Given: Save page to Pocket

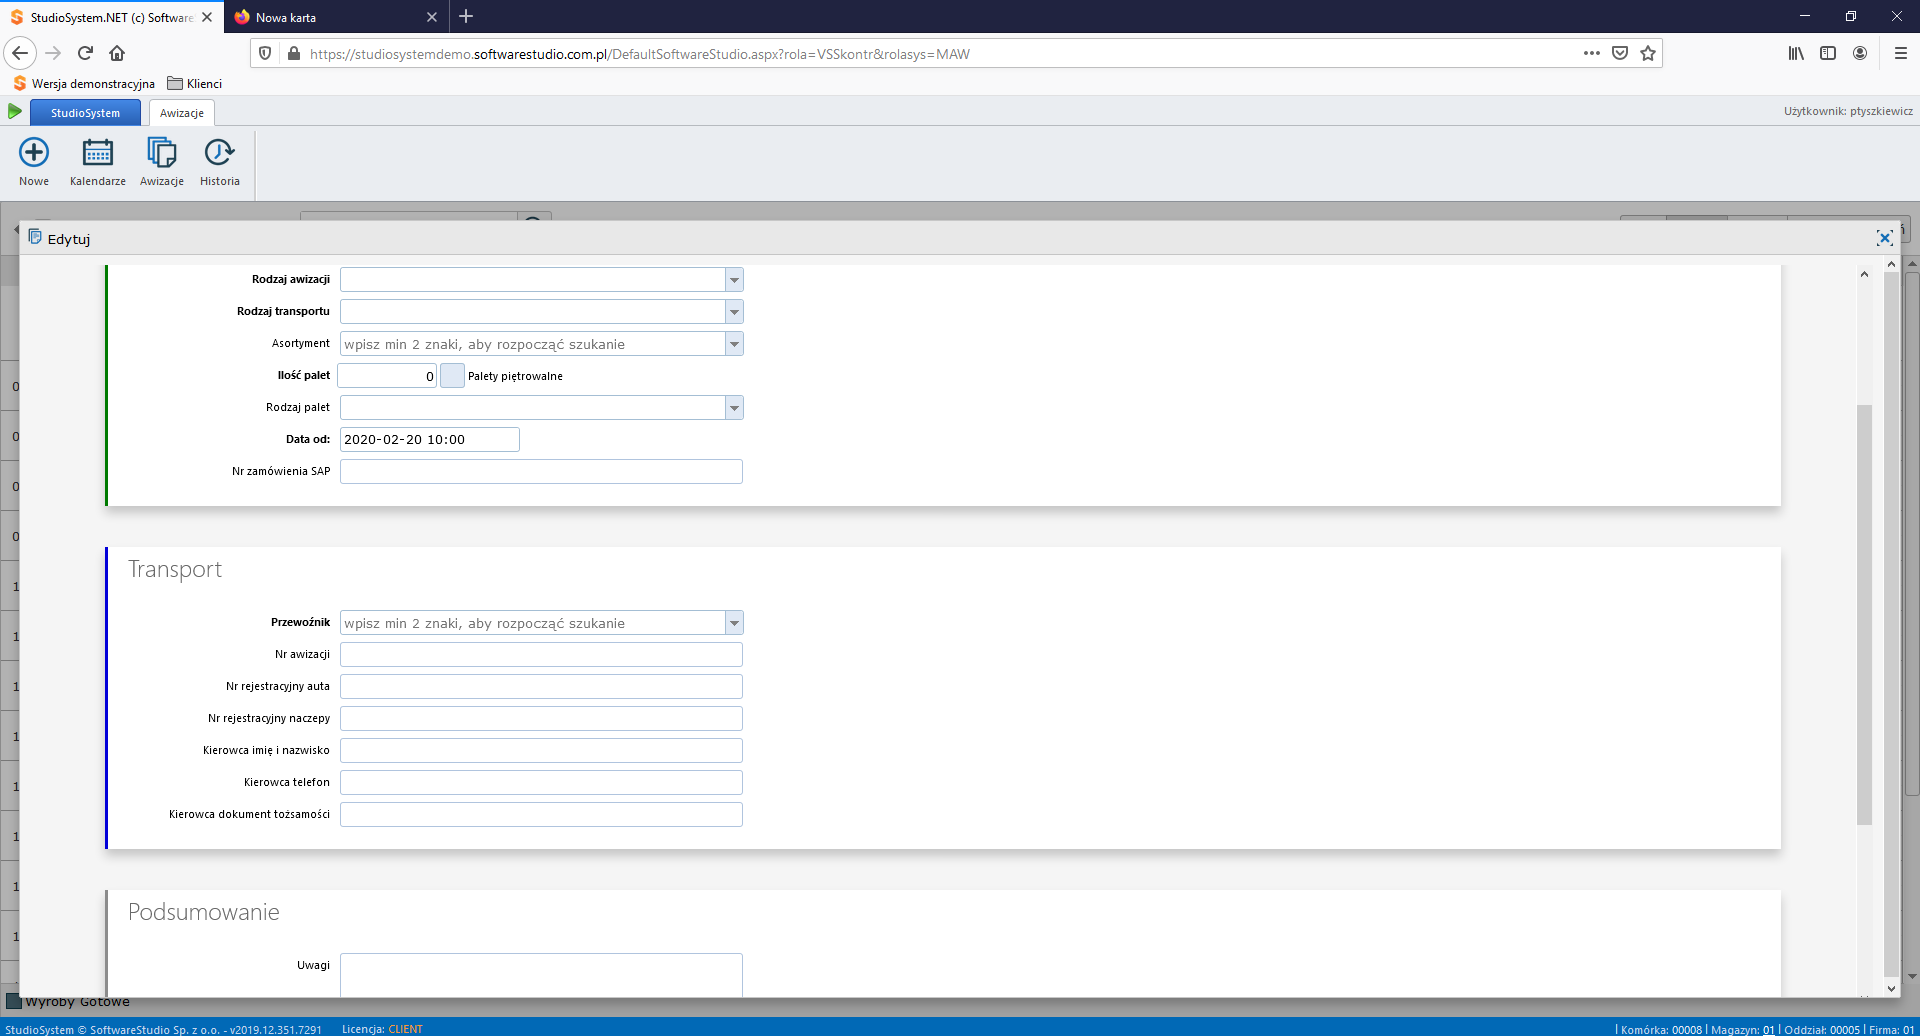Looking at the screenshot, I should pos(1620,53).
